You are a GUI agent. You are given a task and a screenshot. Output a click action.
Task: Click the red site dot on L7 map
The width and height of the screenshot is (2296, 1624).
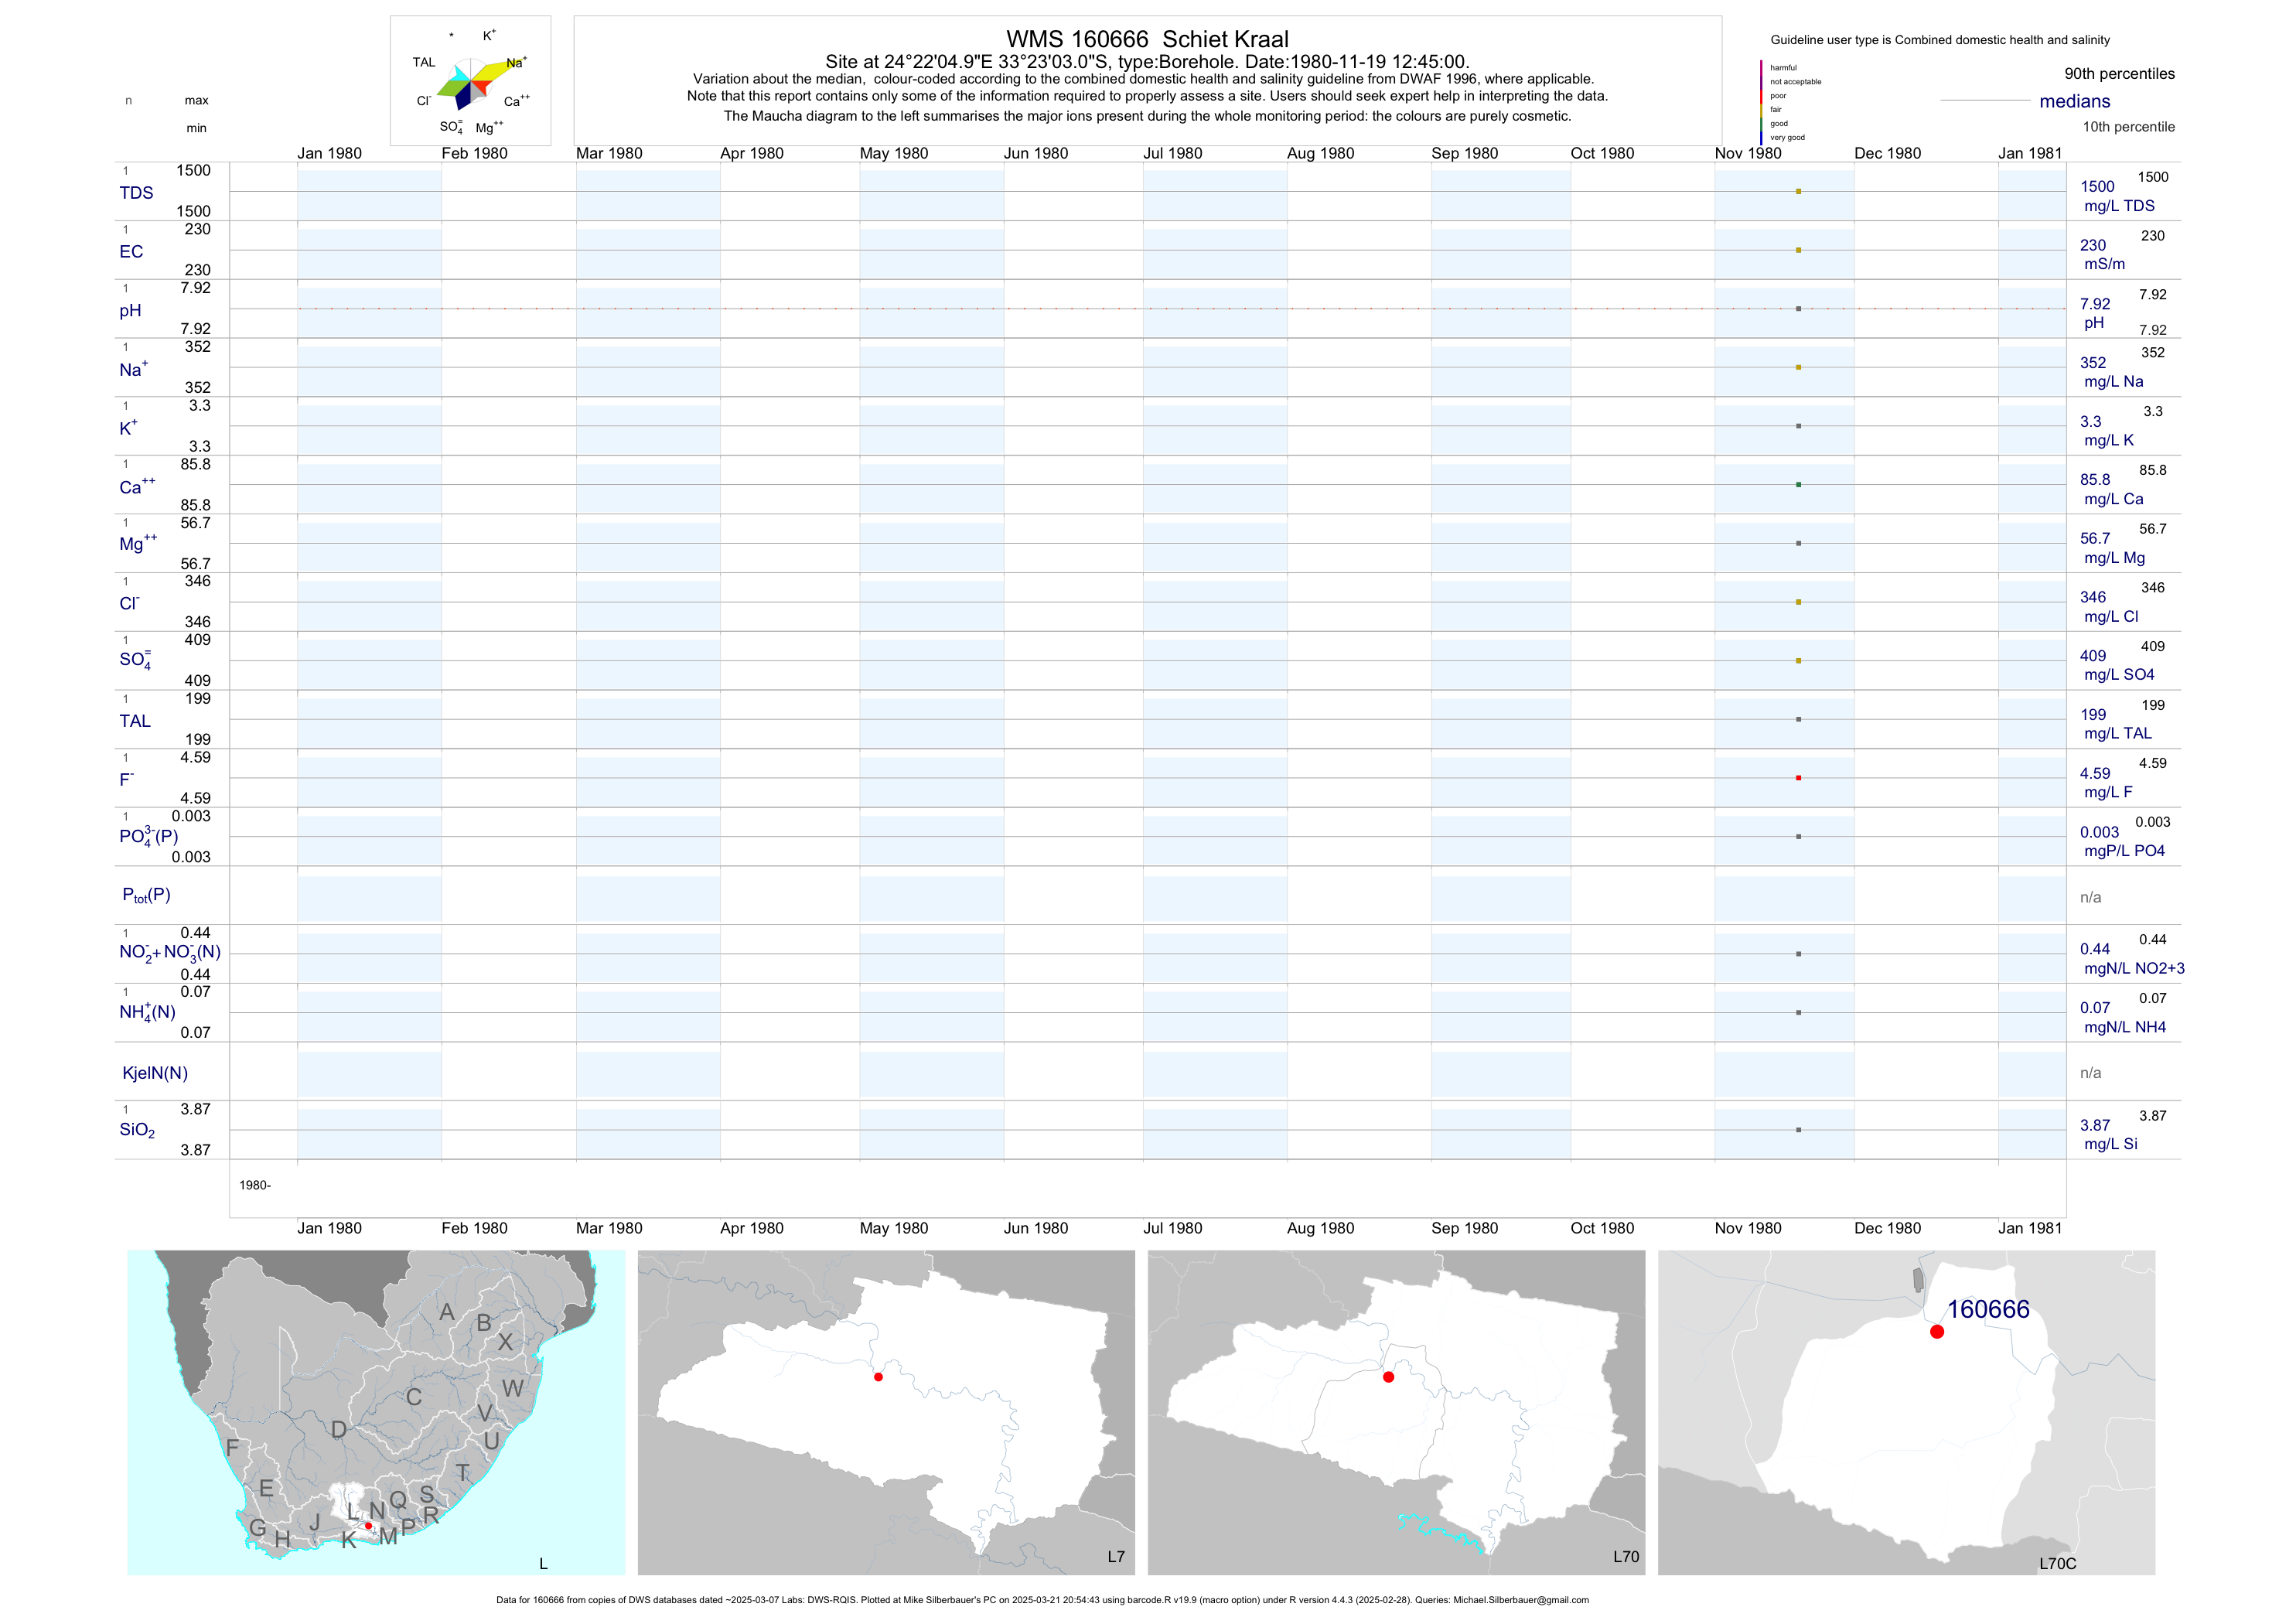point(878,1377)
